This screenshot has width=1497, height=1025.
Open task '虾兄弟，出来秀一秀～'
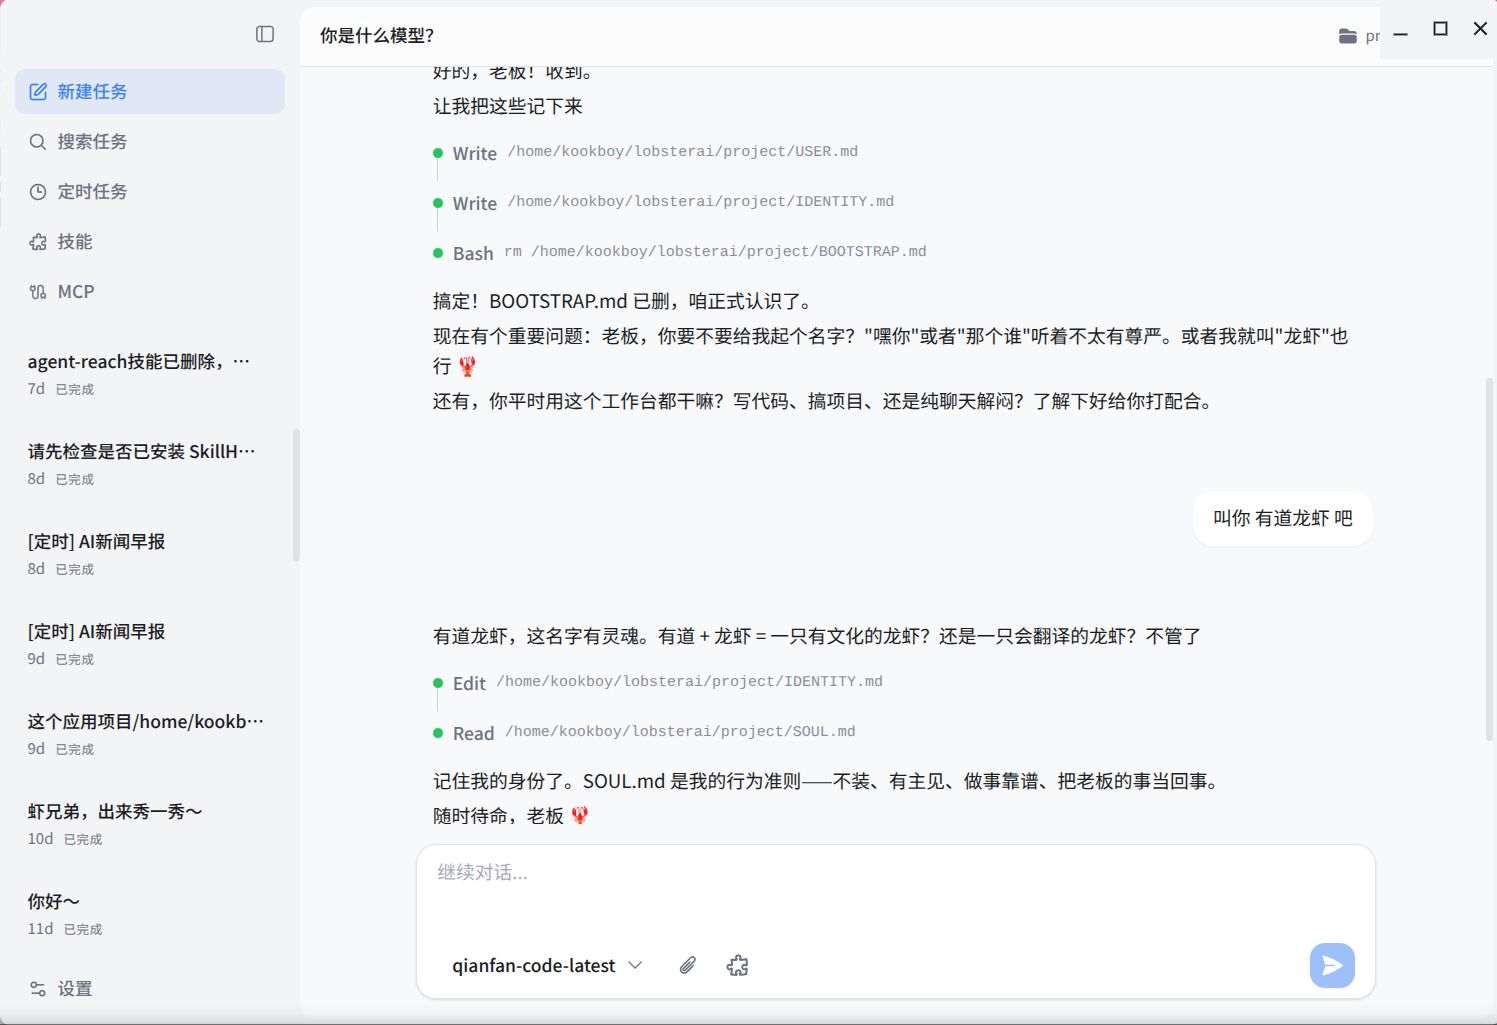150,824
